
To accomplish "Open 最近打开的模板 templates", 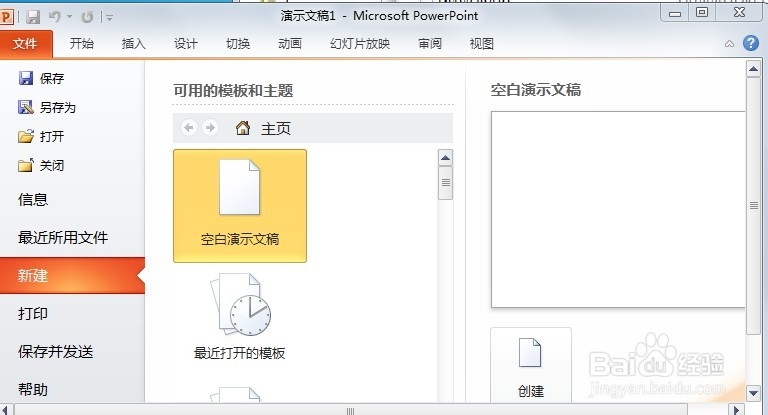I will point(240,317).
